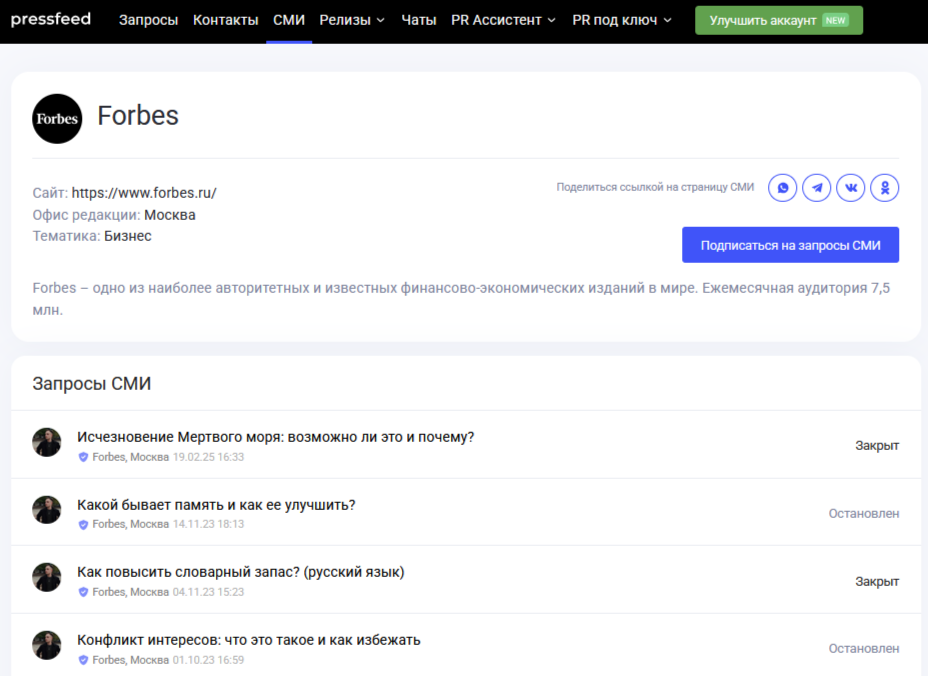Subscribe with Подписаться на запросы СМИ button
928x676 pixels.
(x=790, y=245)
